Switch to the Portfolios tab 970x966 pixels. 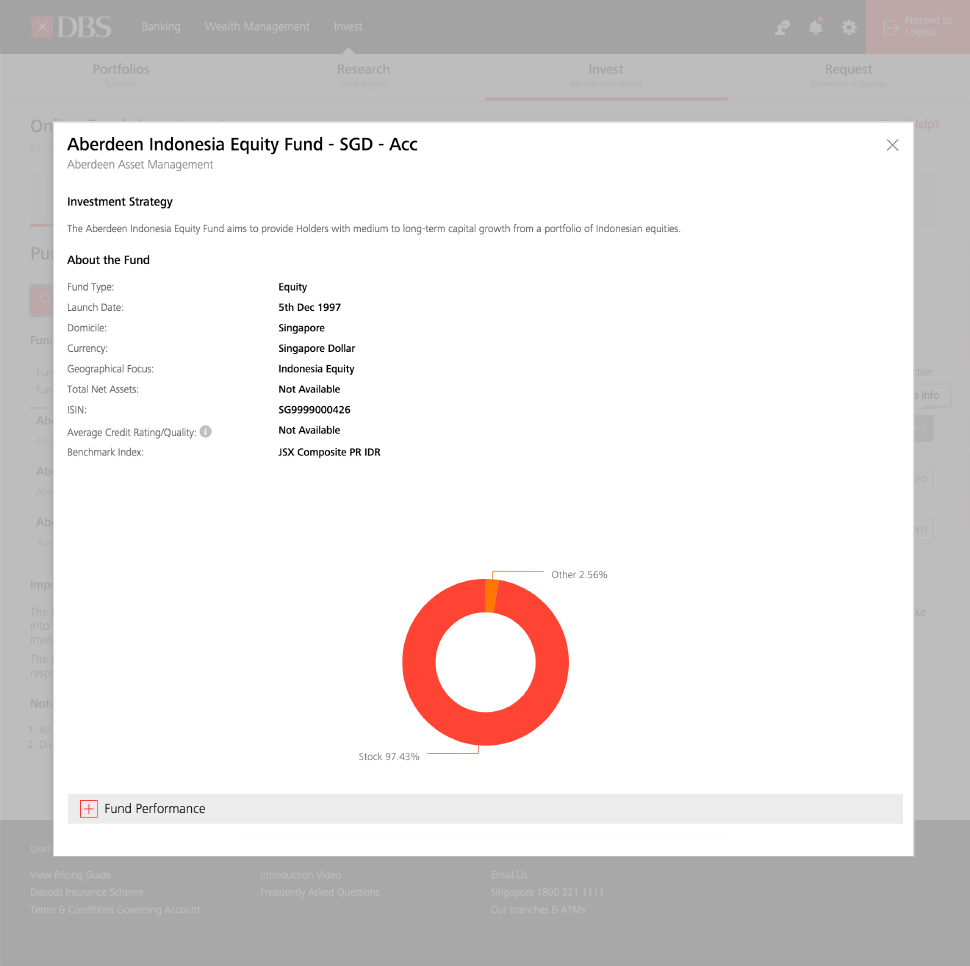[121, 76]
